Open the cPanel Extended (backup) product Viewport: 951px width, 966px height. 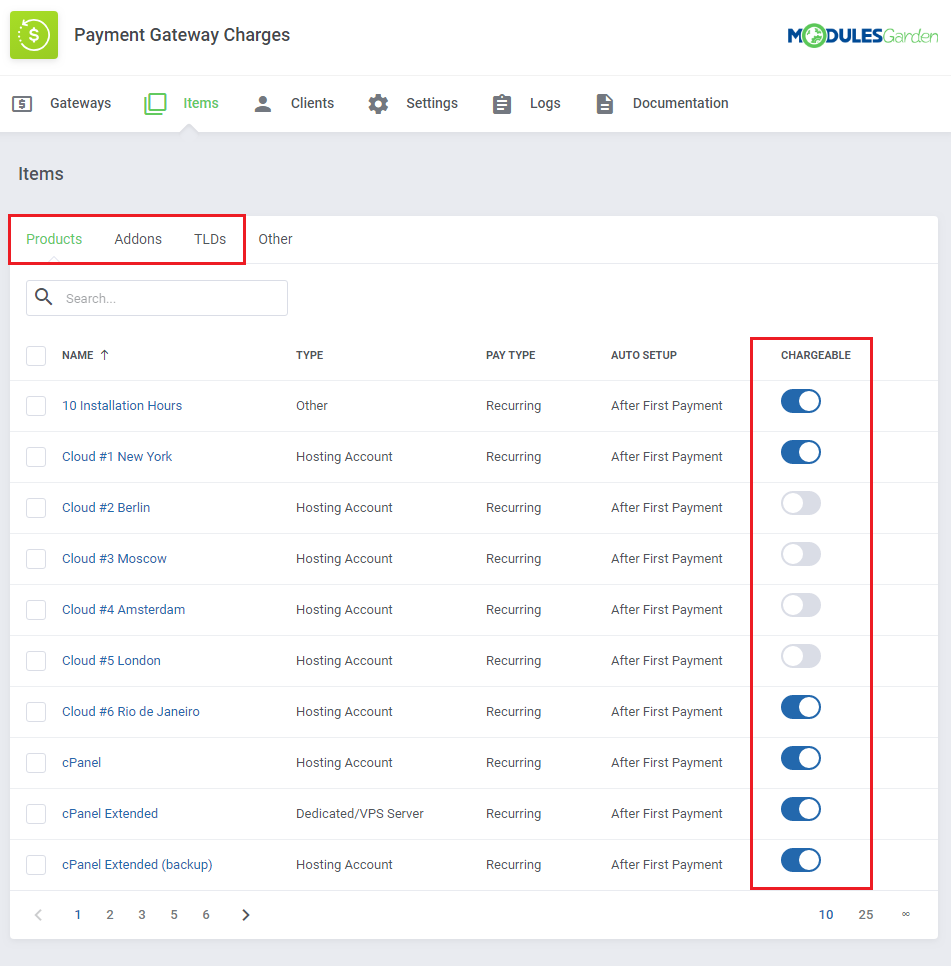coord(137,865)
